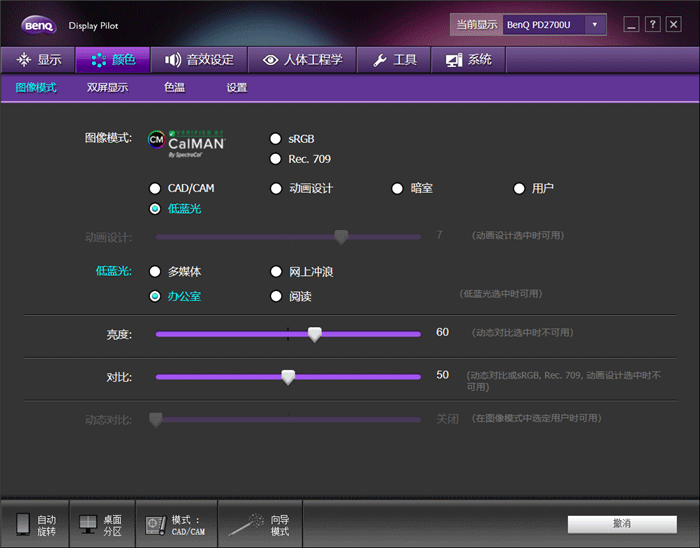Minimize the Display Pilot window
Viewport: 700px width, 548px height.
click(x=631, y=24)
